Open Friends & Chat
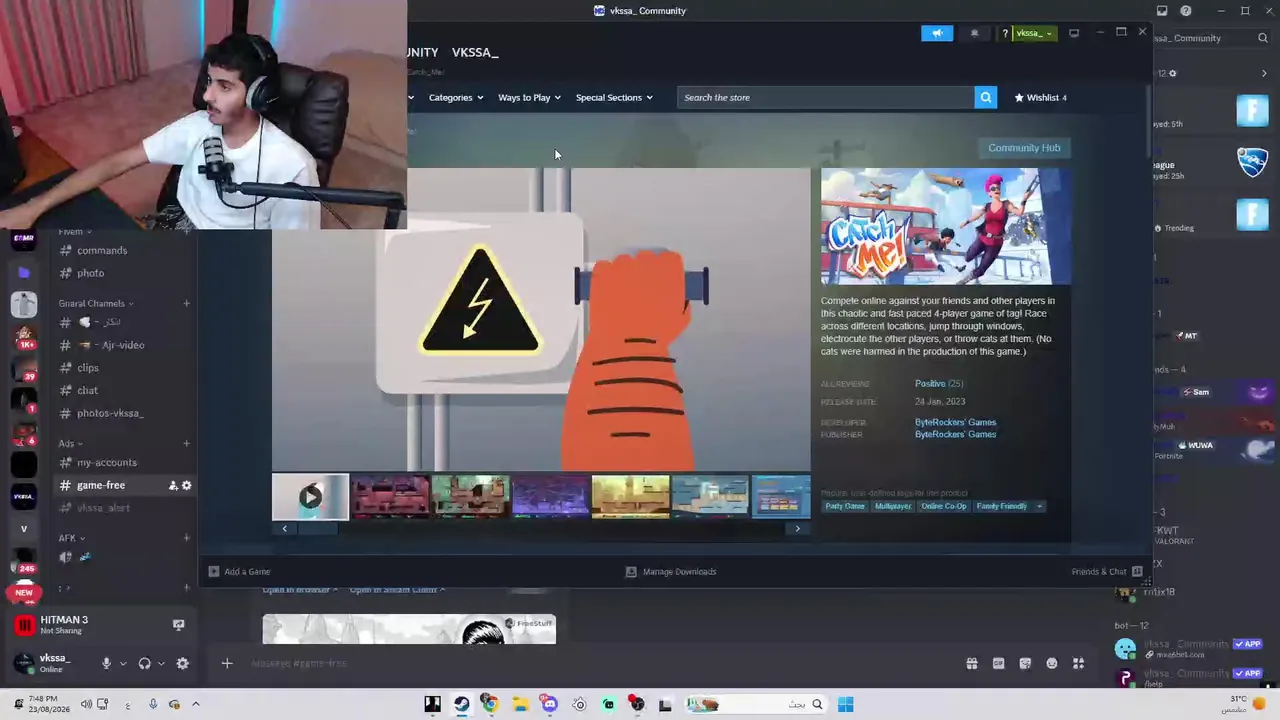The width and height of the screenshot is (1280, 720). point(1107,572)
